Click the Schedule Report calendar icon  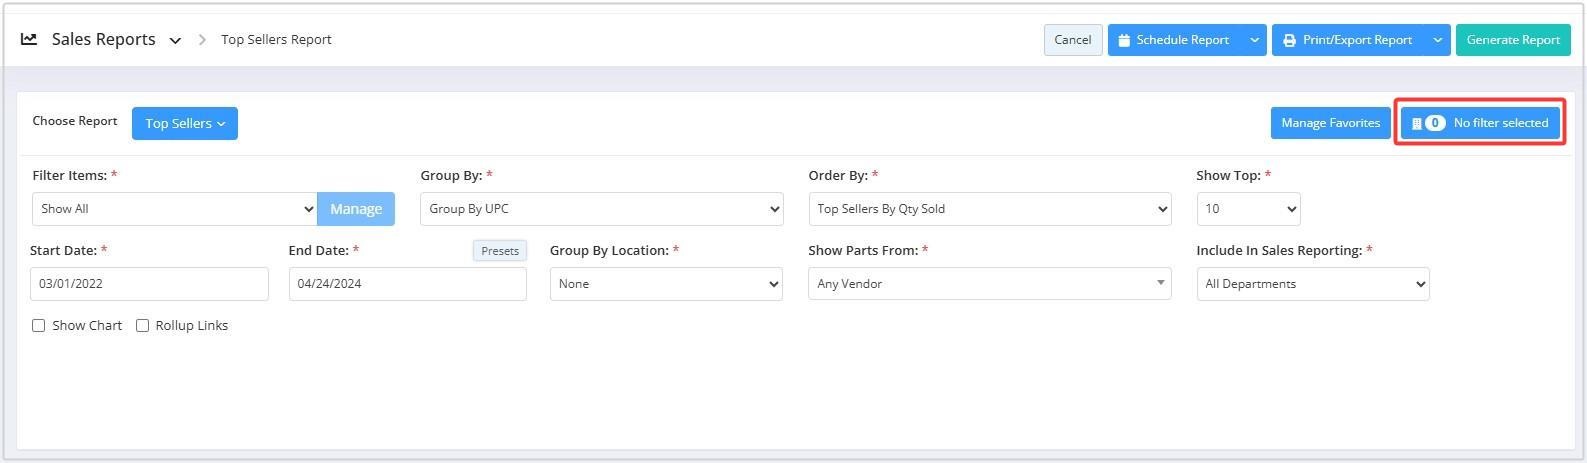pyautogui.click(x=1124, y=40)
